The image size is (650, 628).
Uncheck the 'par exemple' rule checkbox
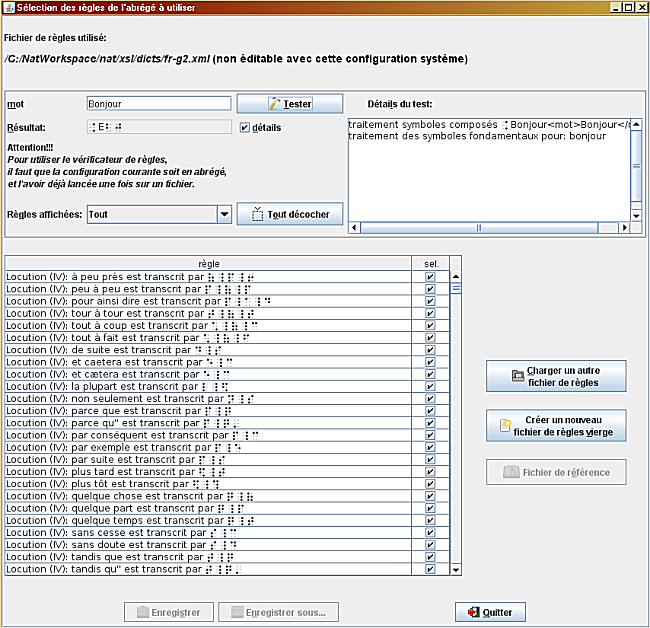(430, 448)
